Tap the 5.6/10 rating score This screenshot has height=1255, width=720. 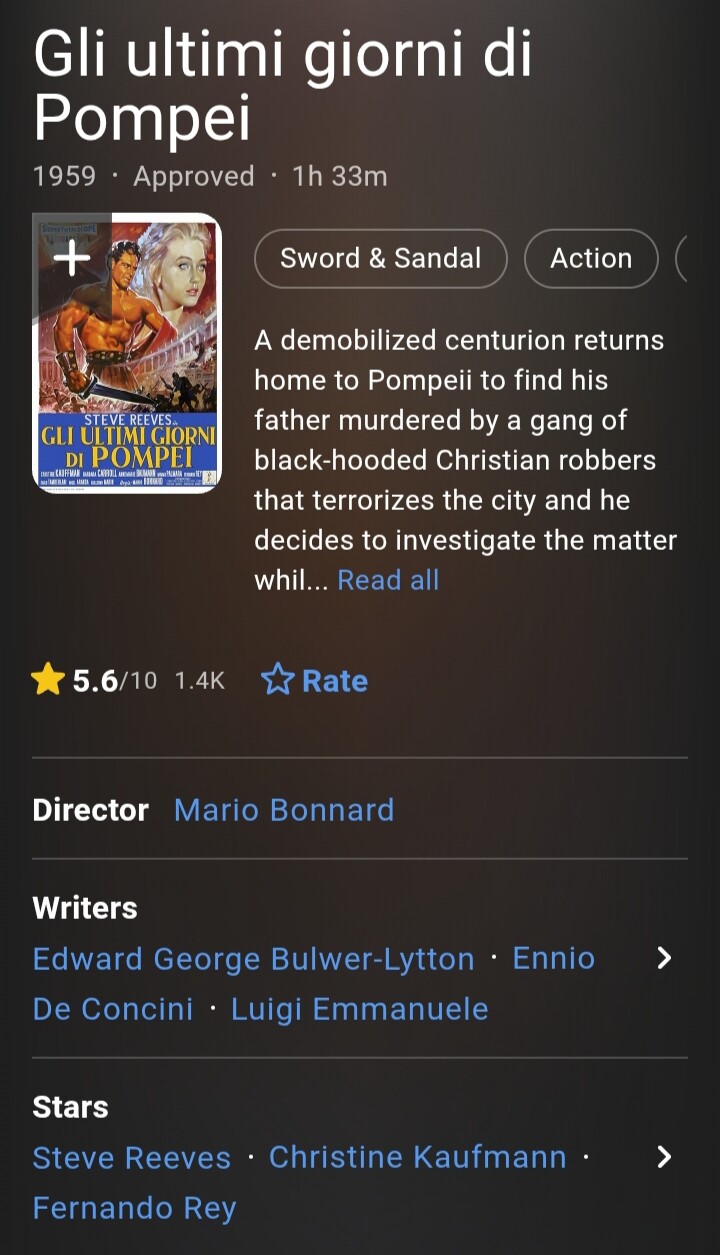point(114,681)
